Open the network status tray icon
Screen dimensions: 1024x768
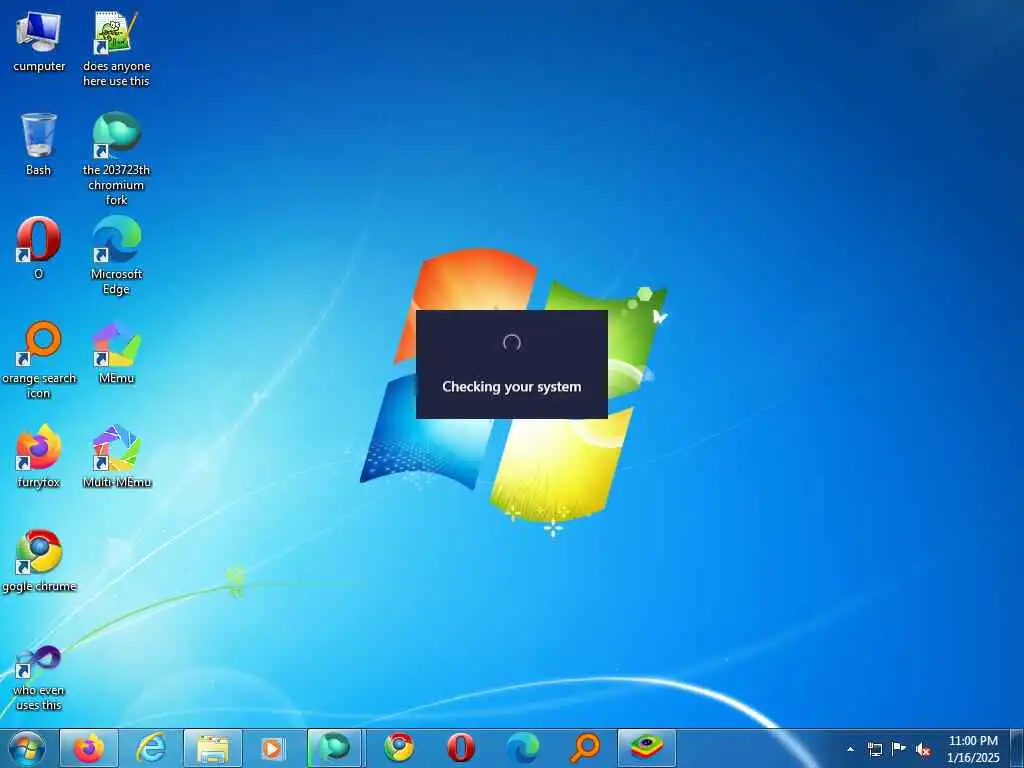(874, 749)
